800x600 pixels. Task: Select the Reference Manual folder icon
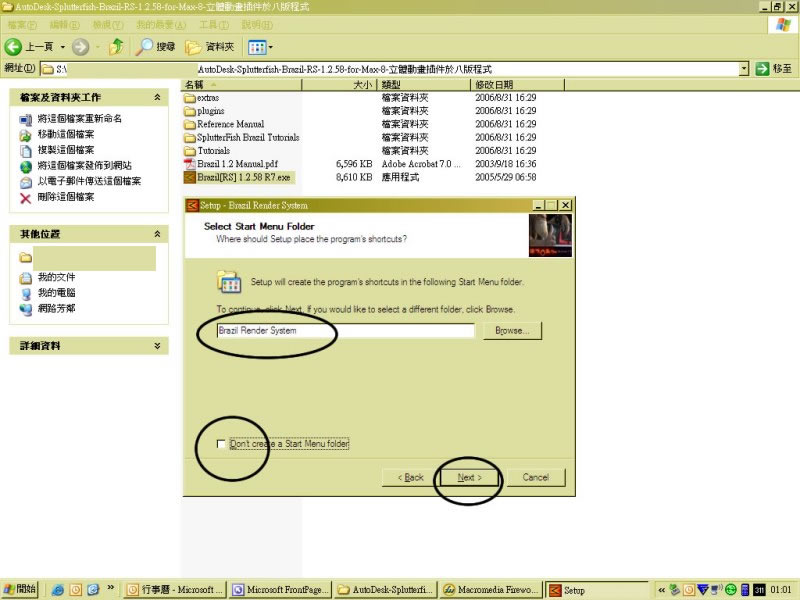coord(190,124)
